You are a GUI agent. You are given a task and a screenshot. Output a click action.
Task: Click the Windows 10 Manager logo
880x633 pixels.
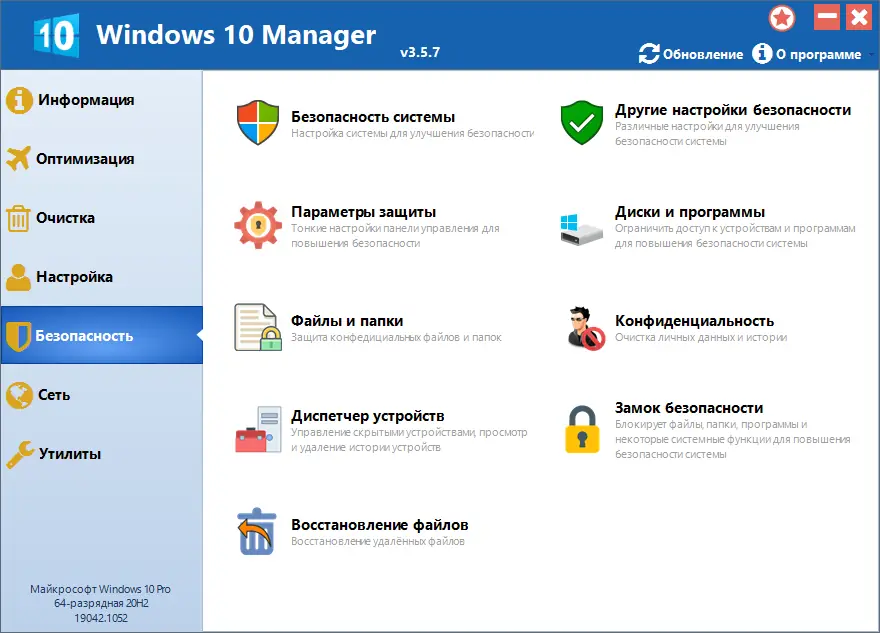(x=56, y=35)
